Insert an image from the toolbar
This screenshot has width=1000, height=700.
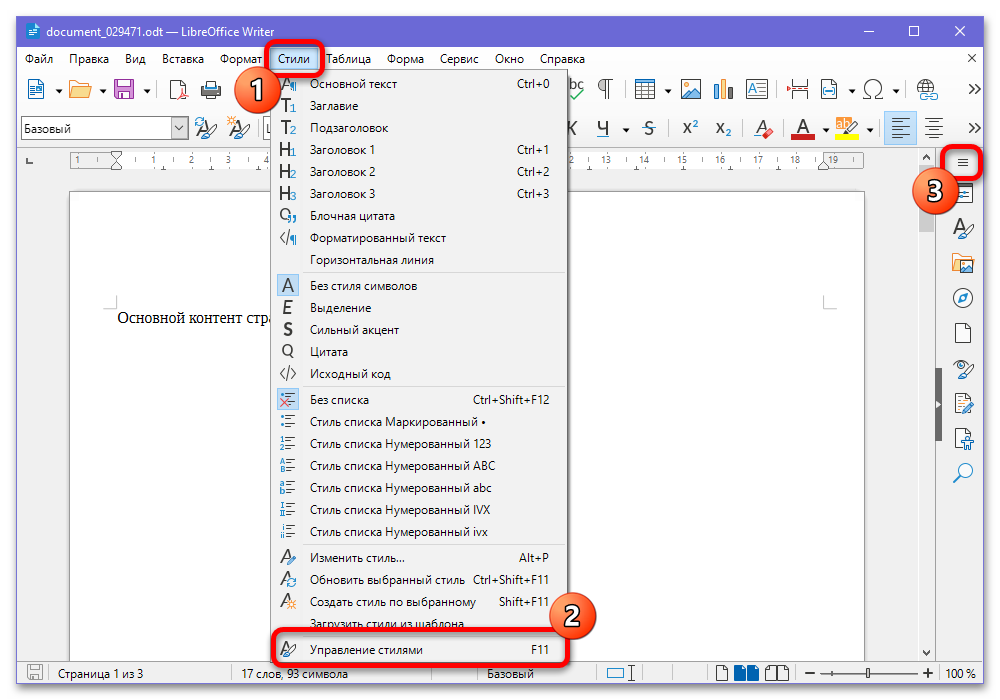point(691,89)
